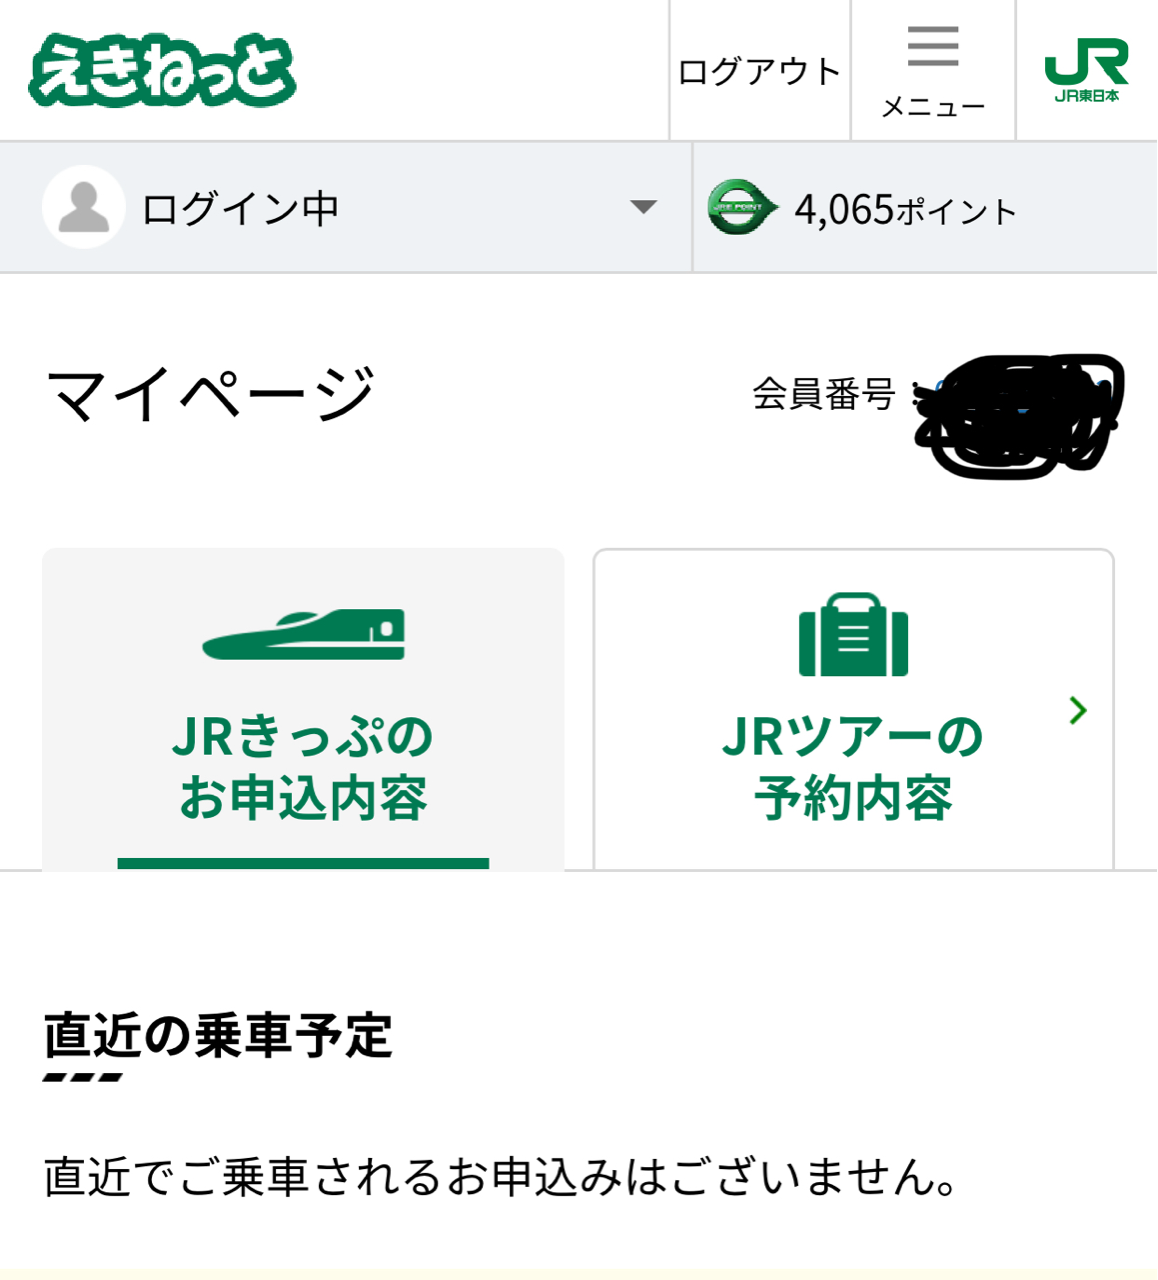
Task: Expand the ログイン中 dropdown arrow
Action: tap(643, 207)
